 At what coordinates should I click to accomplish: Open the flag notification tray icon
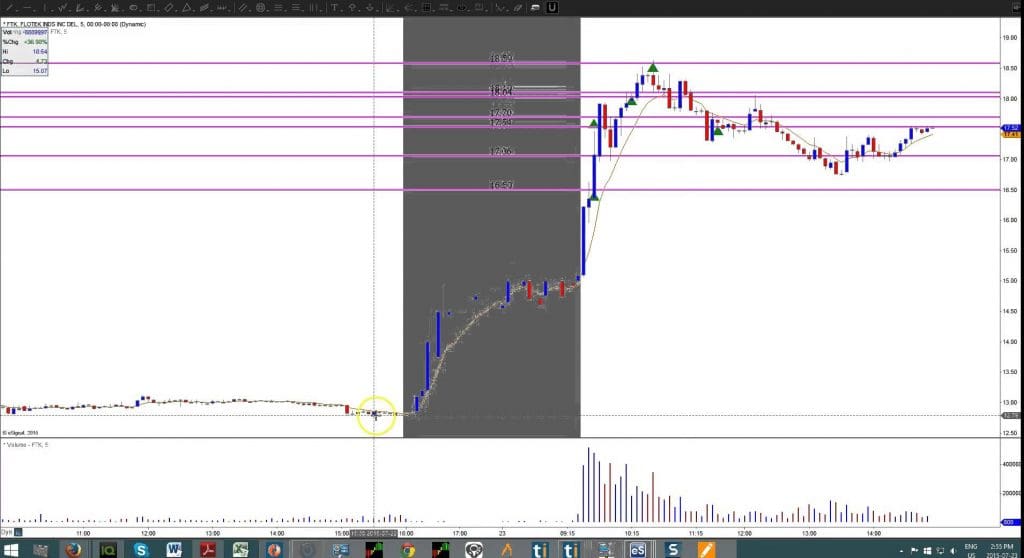coord(914,551)
